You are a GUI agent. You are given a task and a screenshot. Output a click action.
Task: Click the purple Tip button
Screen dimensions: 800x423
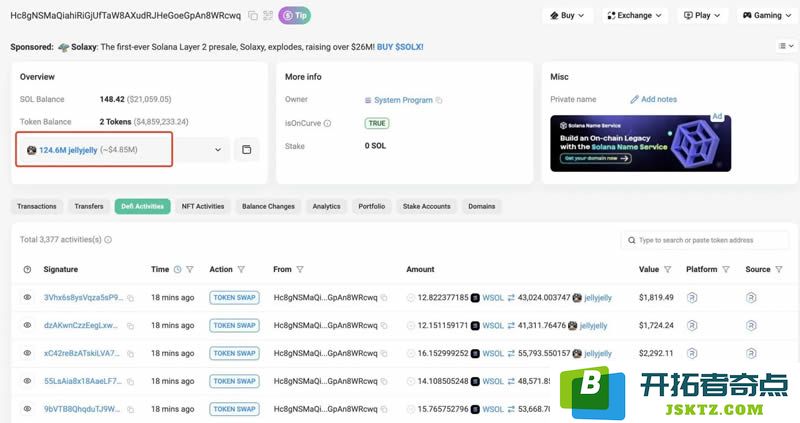(294, 16)
